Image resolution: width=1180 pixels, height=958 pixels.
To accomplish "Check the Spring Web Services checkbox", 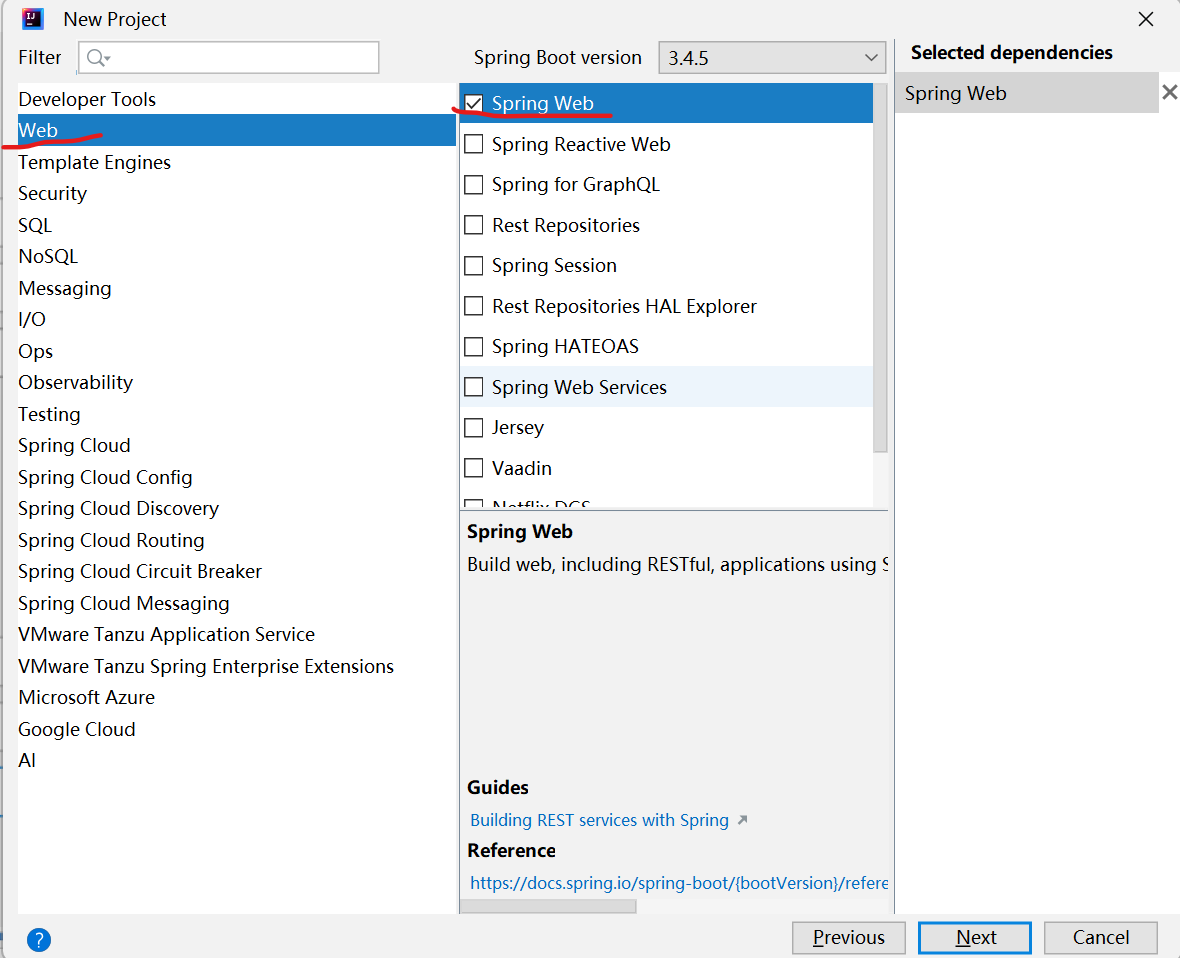I will pos(473,387).
